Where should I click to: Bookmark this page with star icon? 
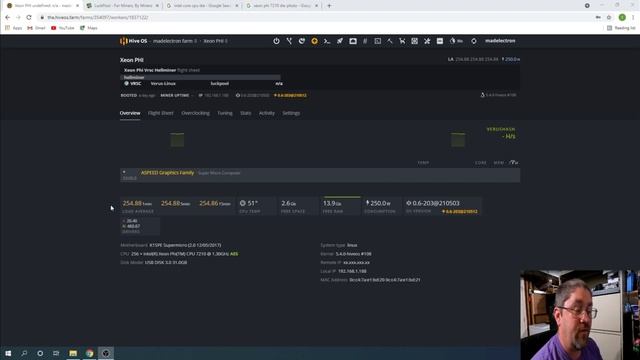(x=609, y=18)
